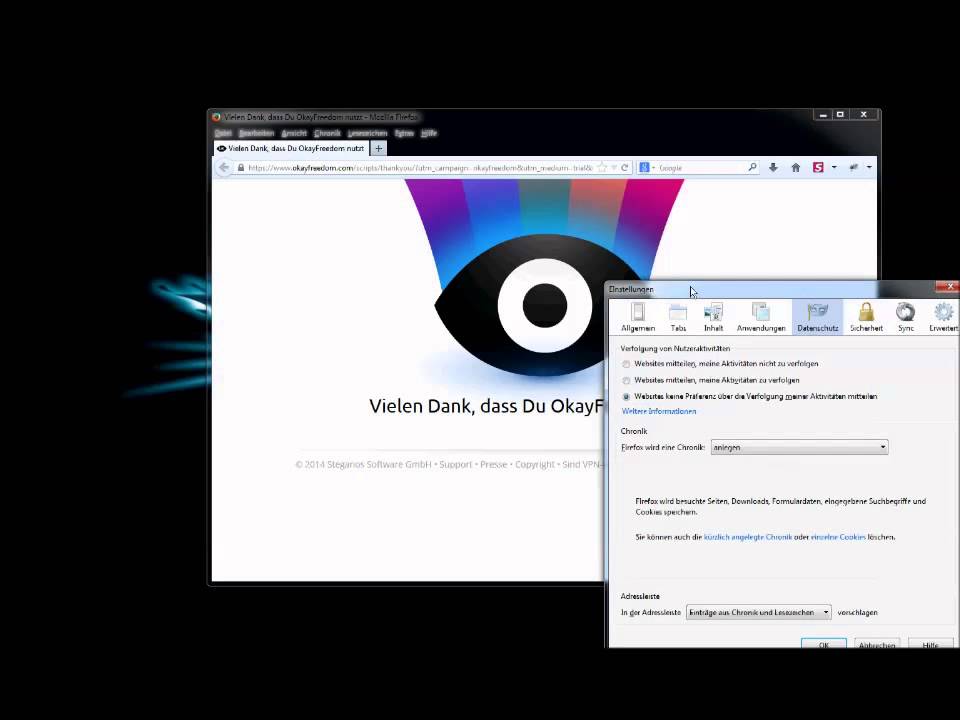This screenshot has width=960, height=720.
Task: Open the Tabs settings icon
Action: point(678,317)
